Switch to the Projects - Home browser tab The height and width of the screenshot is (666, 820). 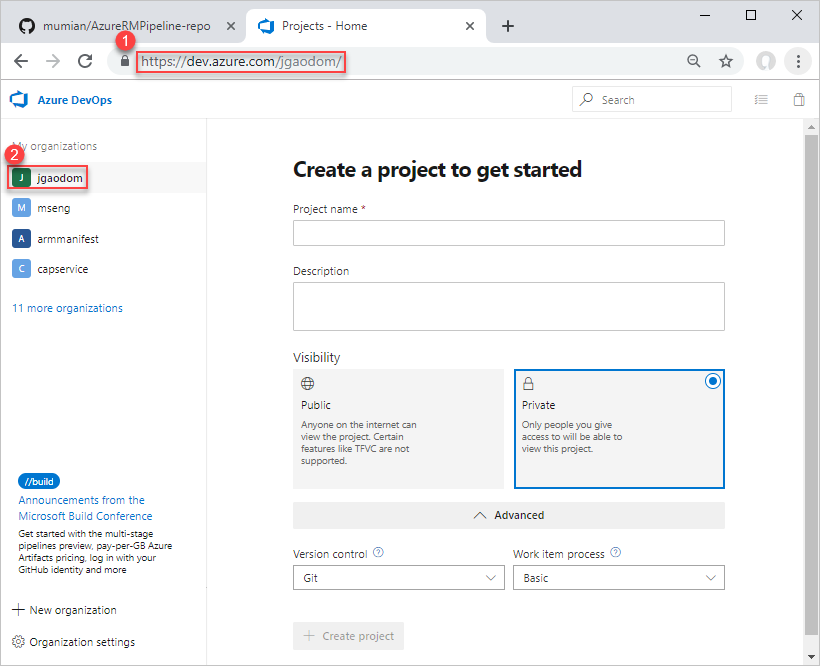pos(340,27)
